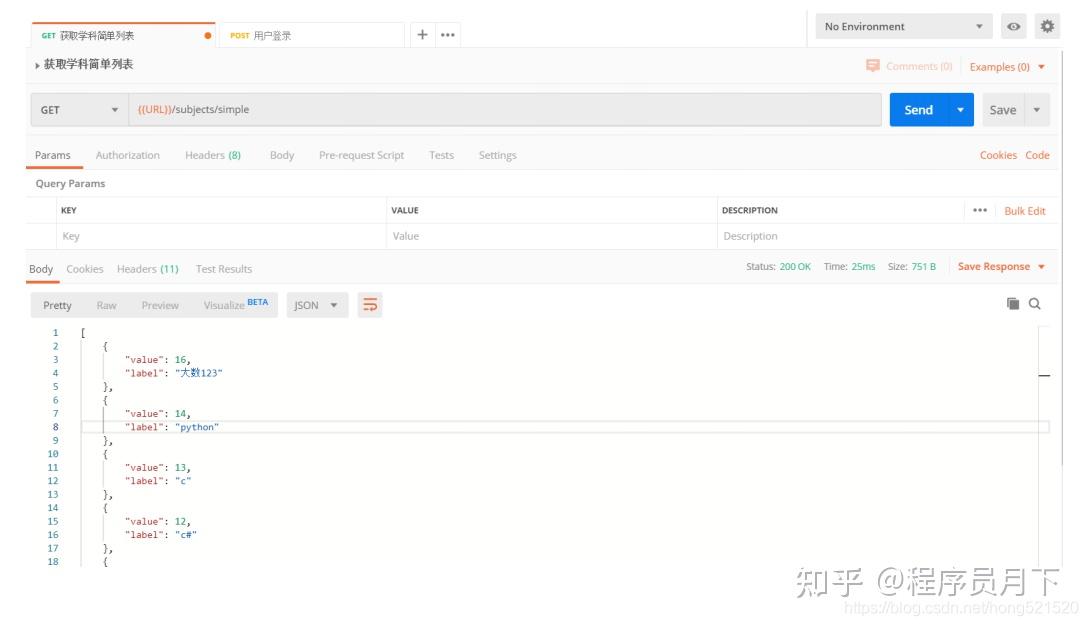Select the Params tab
1088x626 pixels.
[x=53, y=155]
